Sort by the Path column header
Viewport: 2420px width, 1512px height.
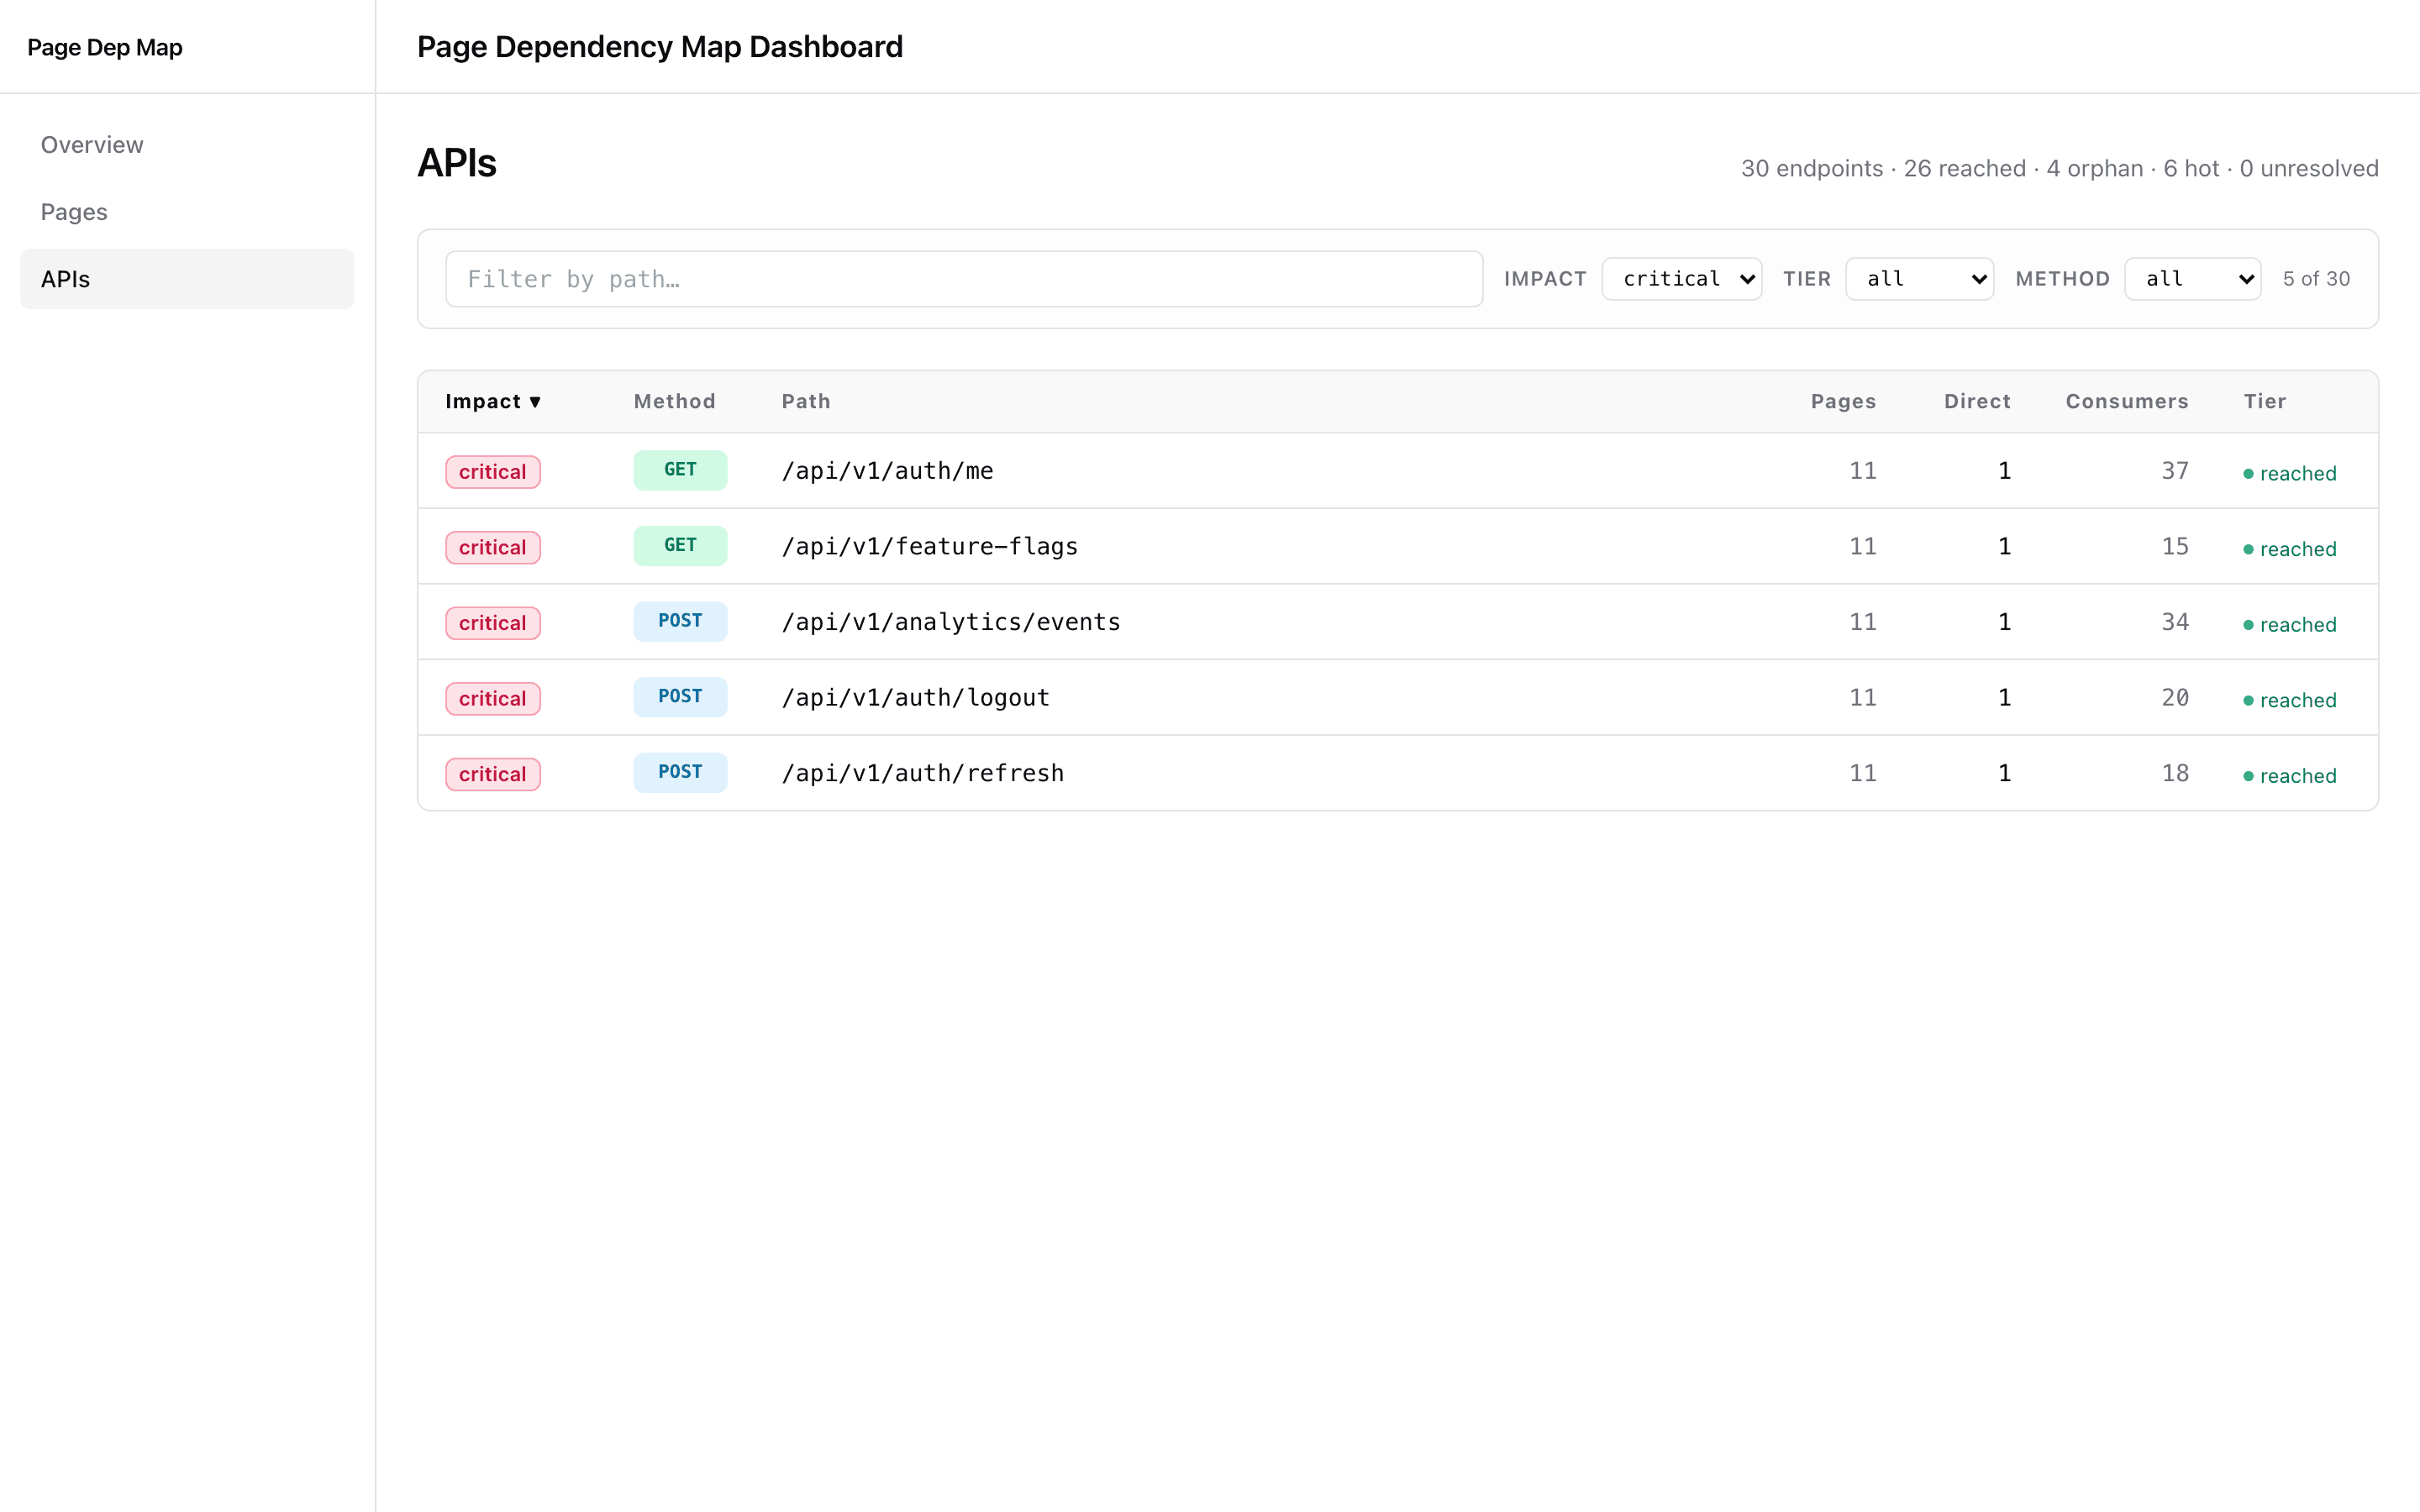tap(806, 401)
